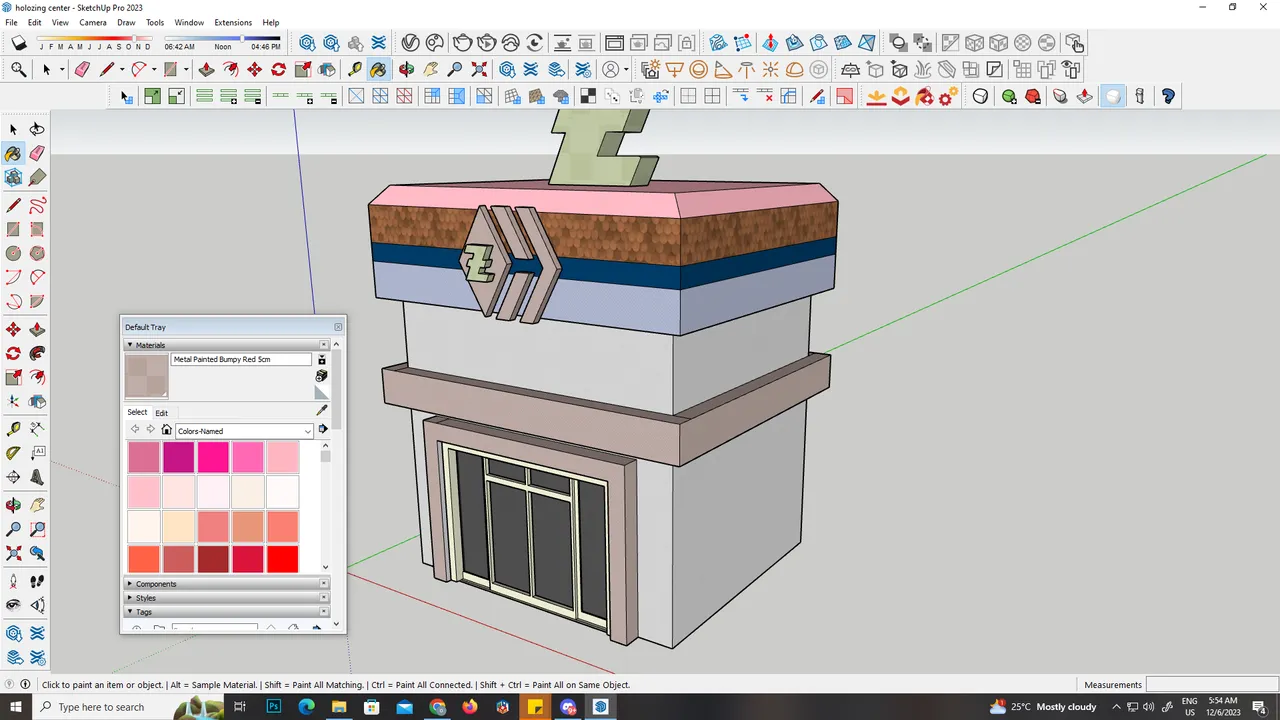This screenshot has width=1280, height=720.
Task: Select the Orbit tool in left toolbar
Action: (x=13, y=505)
